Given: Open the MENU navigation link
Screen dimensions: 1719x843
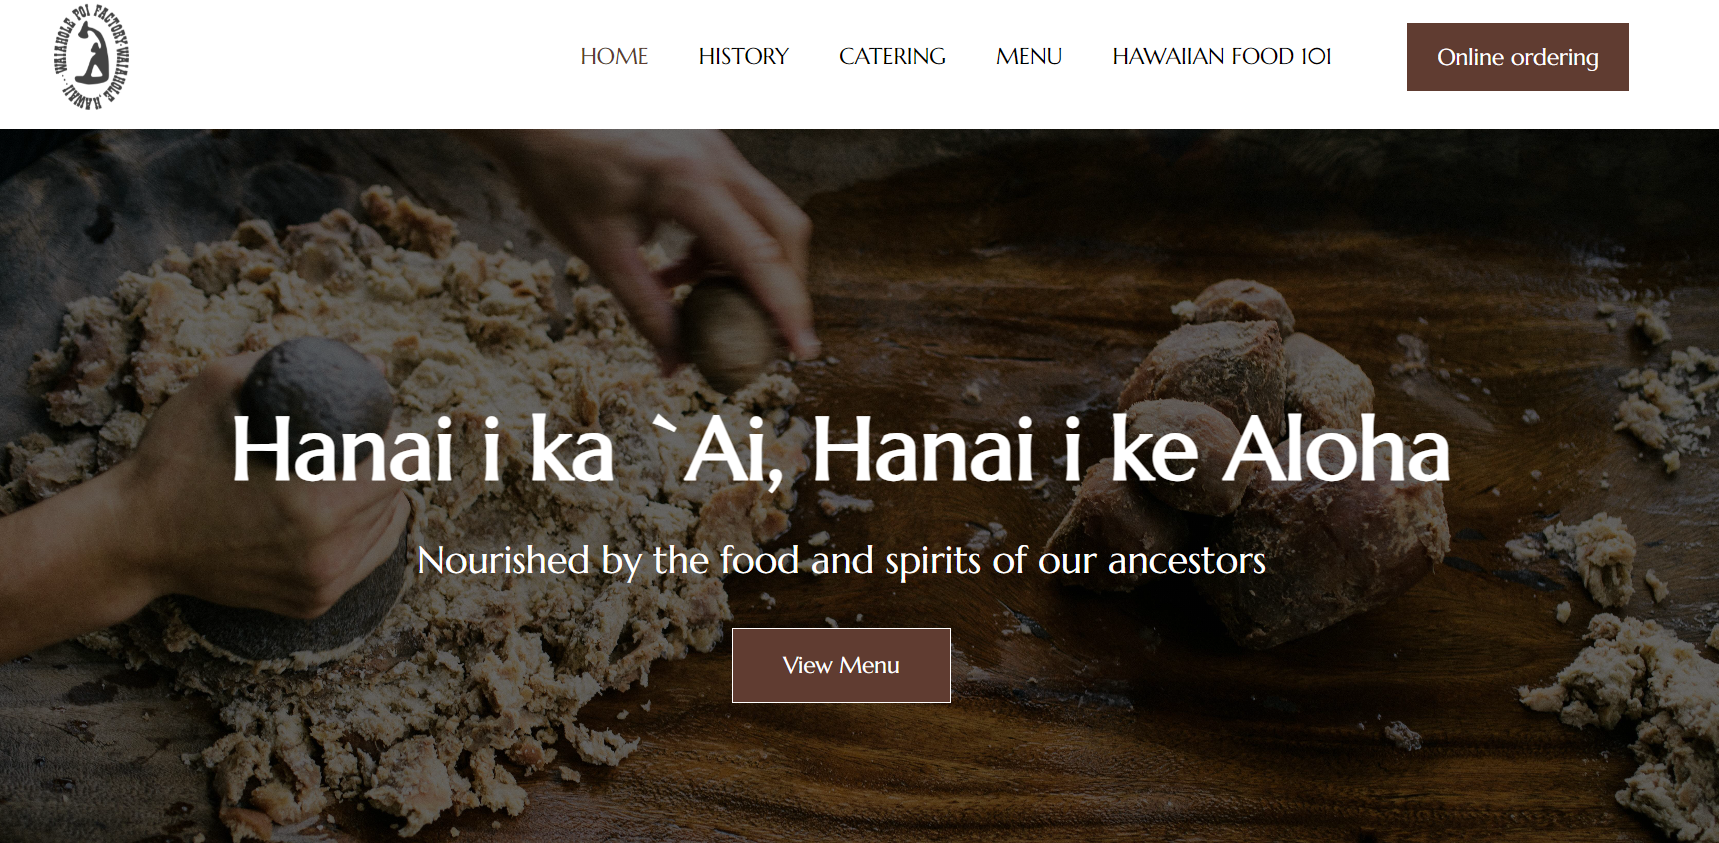Looking at the screenshot, I should pyautogui.click(x=1029, y=57).
